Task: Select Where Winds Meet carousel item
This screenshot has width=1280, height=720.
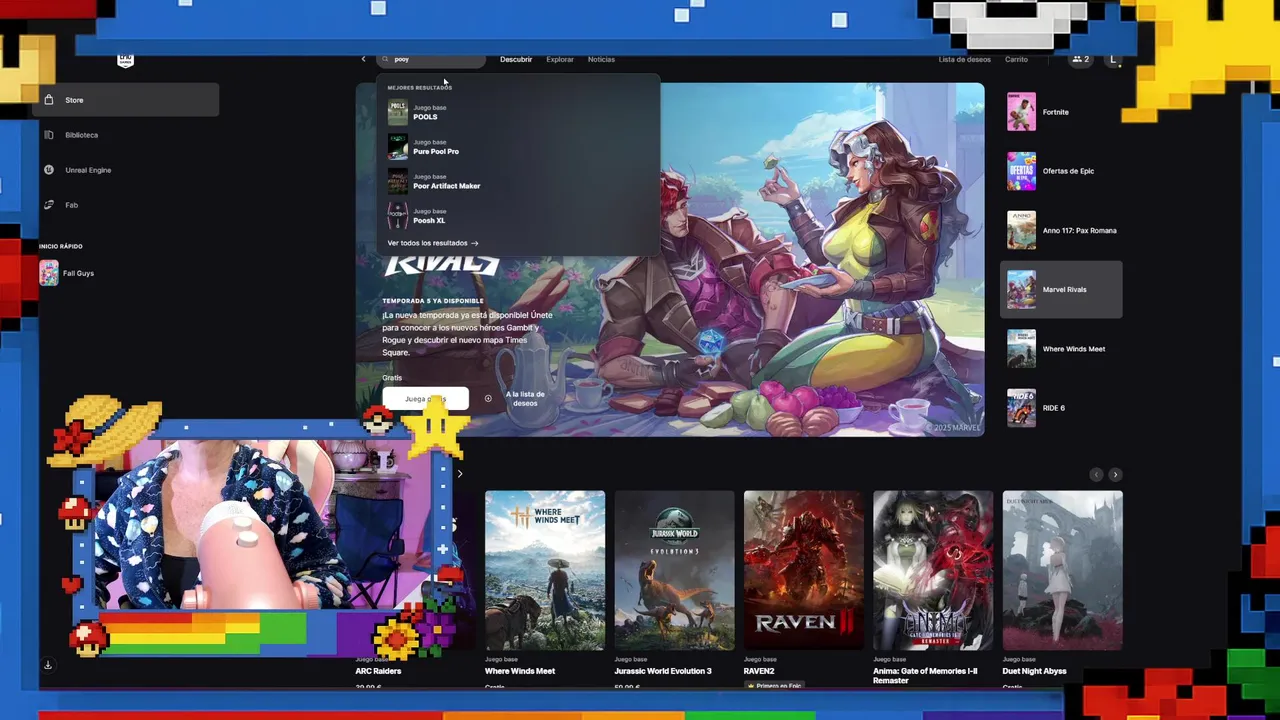Action: click(x=1061, y=349)
